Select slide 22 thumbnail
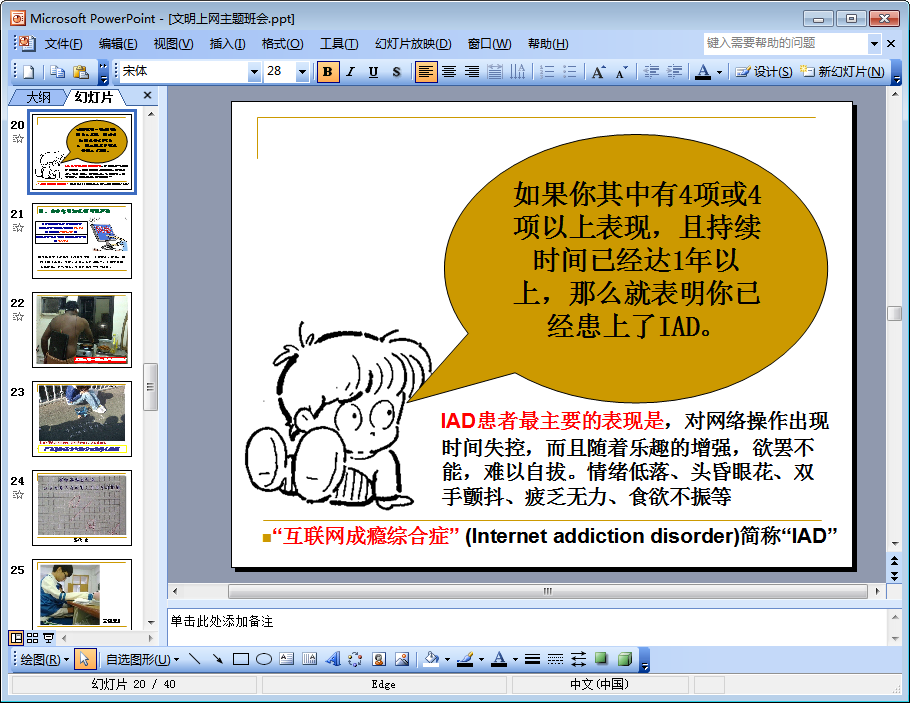This screenshot has height=703, width=910. 82,330
